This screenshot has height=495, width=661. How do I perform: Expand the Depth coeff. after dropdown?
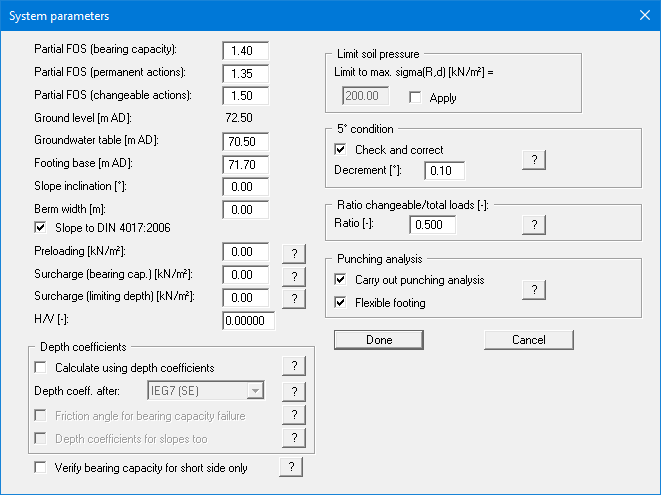(256, 391)
